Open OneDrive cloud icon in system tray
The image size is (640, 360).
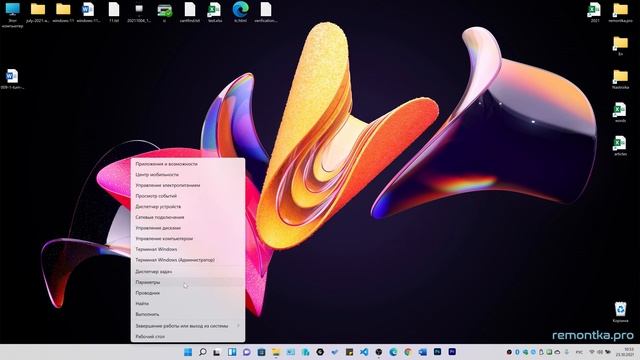557,352
